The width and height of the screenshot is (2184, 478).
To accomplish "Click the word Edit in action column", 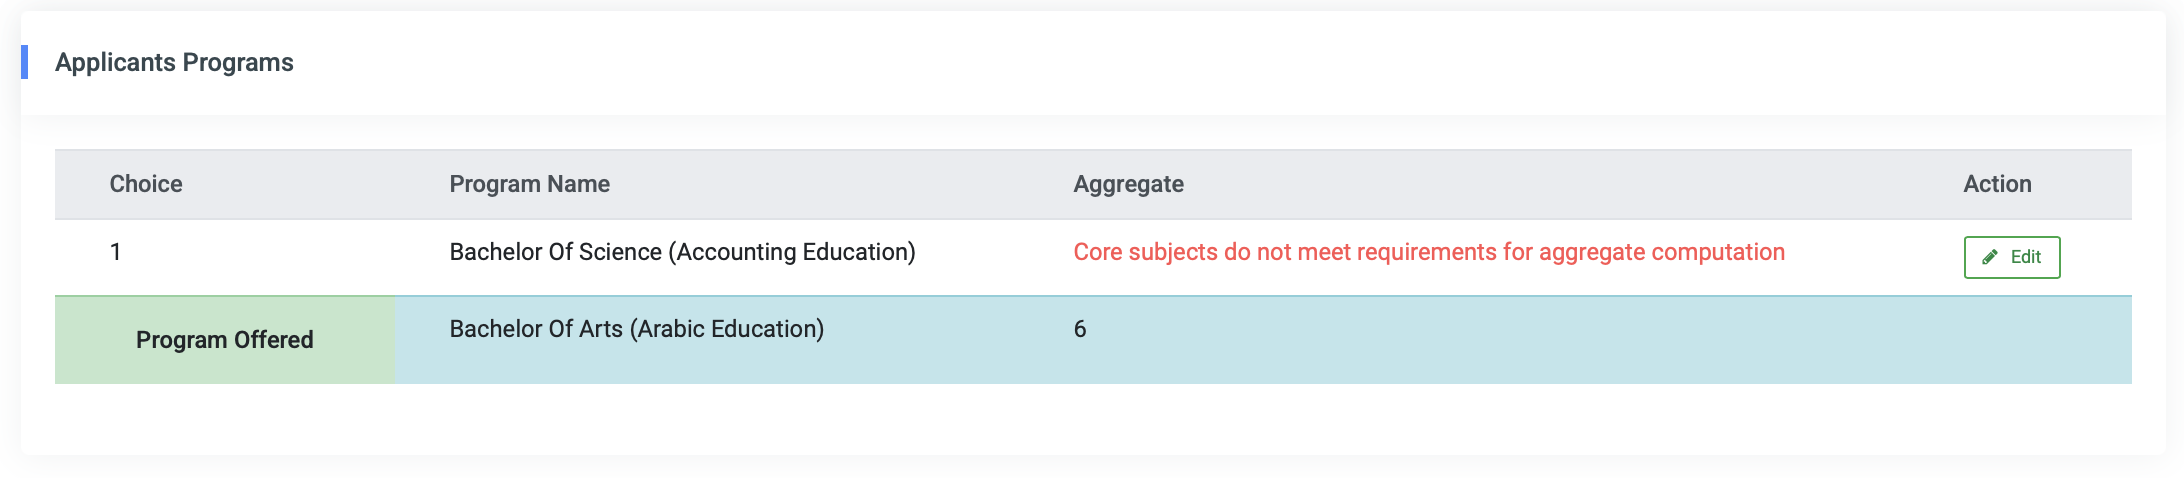I will [2025, 257].
